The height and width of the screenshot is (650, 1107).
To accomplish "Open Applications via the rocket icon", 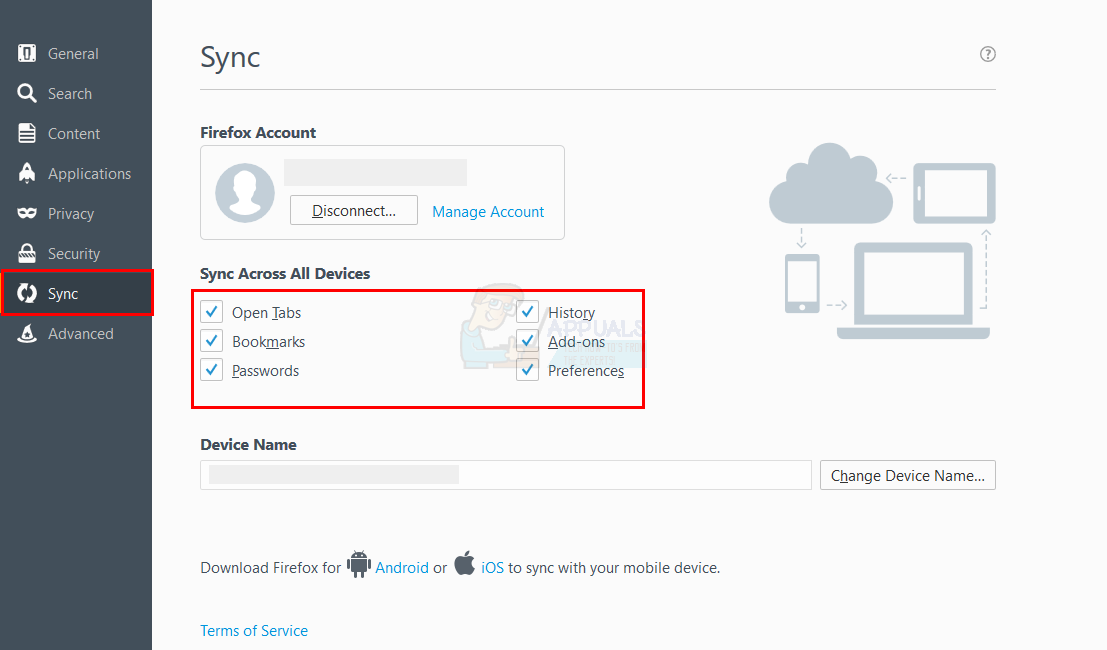I will click(x=27, y=174).
